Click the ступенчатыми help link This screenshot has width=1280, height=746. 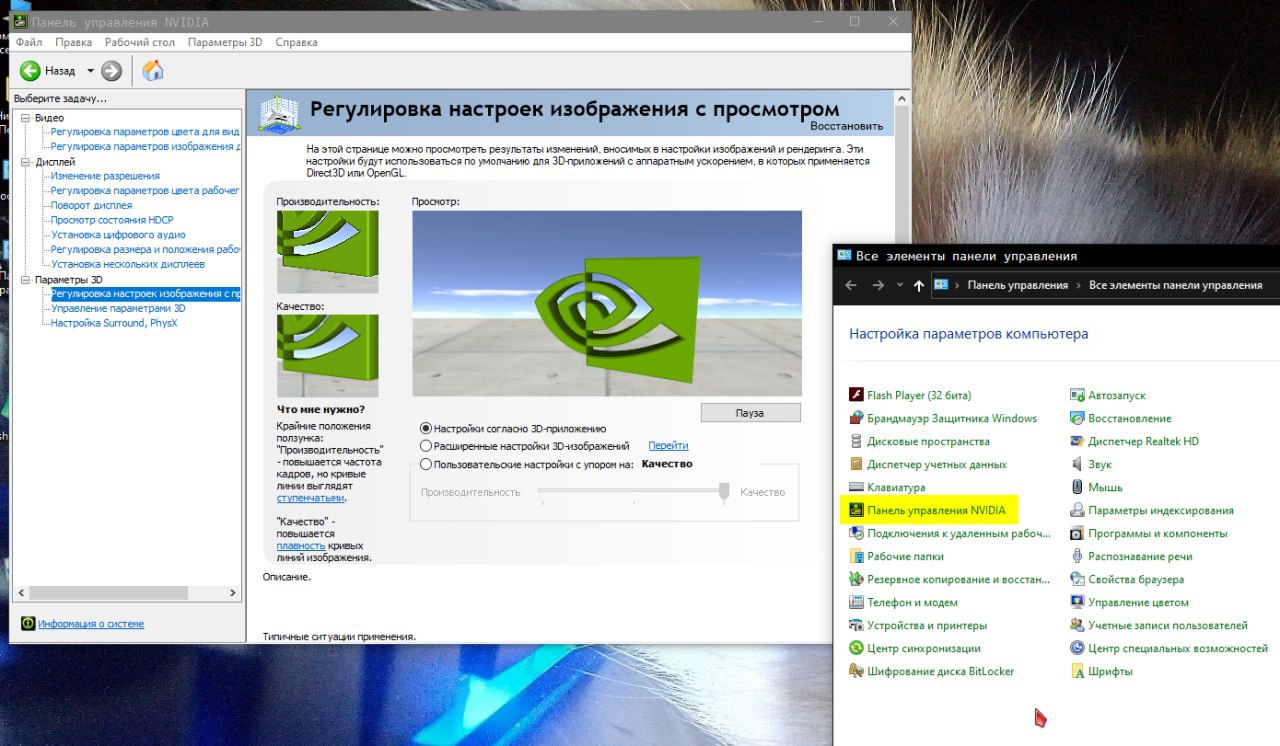pyautogui.click(x=310, y=498)
